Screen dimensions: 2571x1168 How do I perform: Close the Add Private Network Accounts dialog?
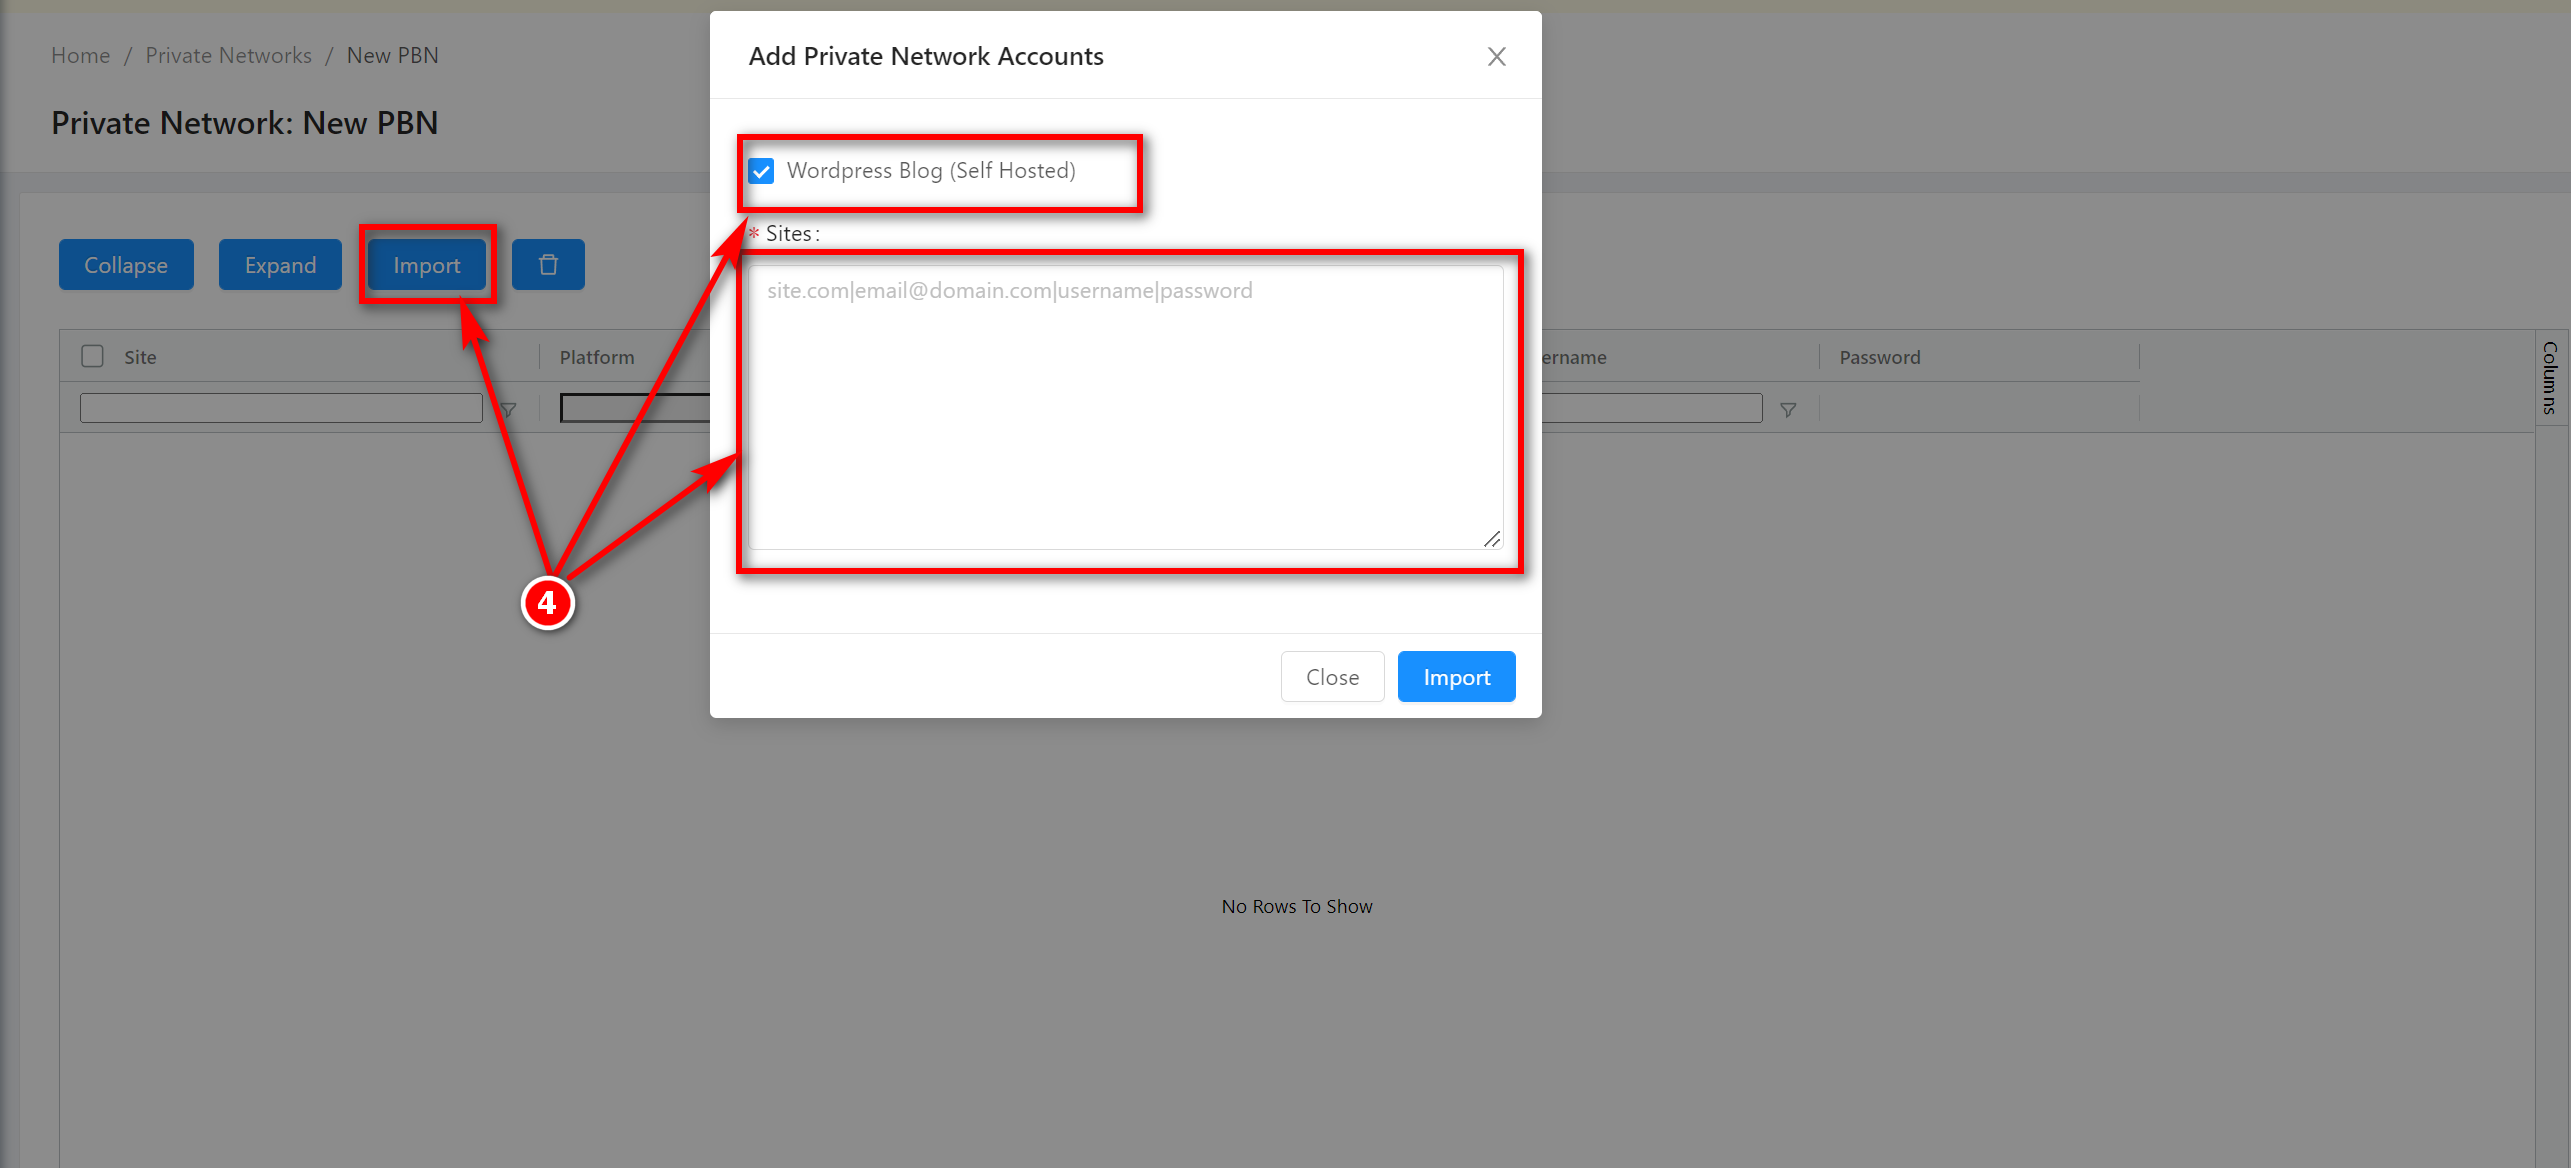pyautogui.click(x=1496, y=57)
